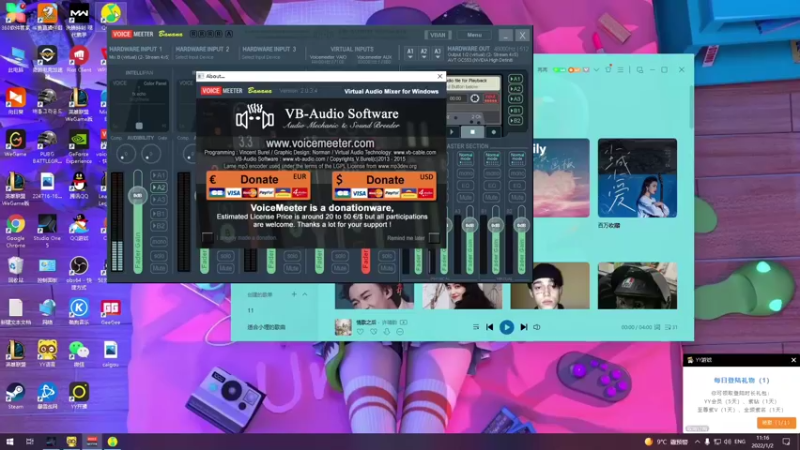This screenshot has height=450, width=800.
Task: Toggle B2 routing on Hardware Input 1 strip
Action: point(159,226)
